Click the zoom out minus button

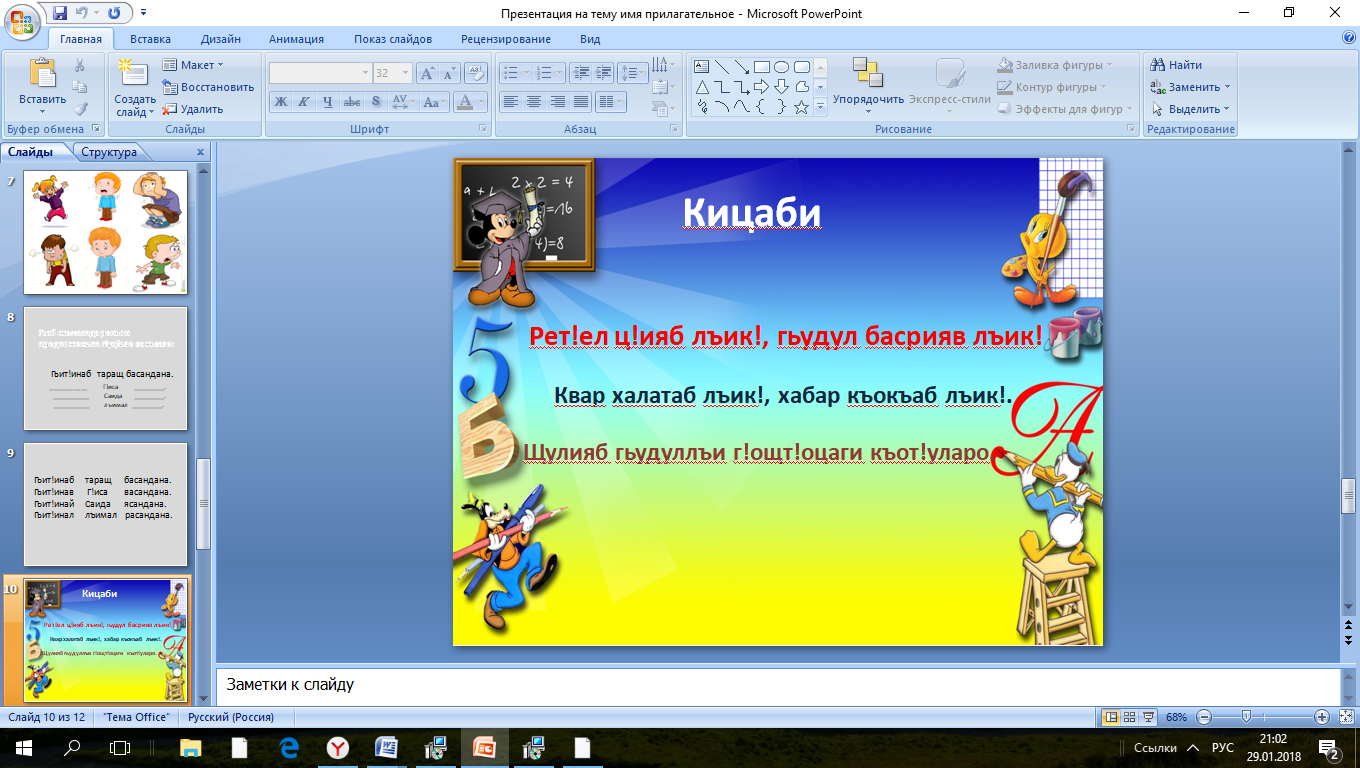pyautogui.click(x=1204, y=717)
